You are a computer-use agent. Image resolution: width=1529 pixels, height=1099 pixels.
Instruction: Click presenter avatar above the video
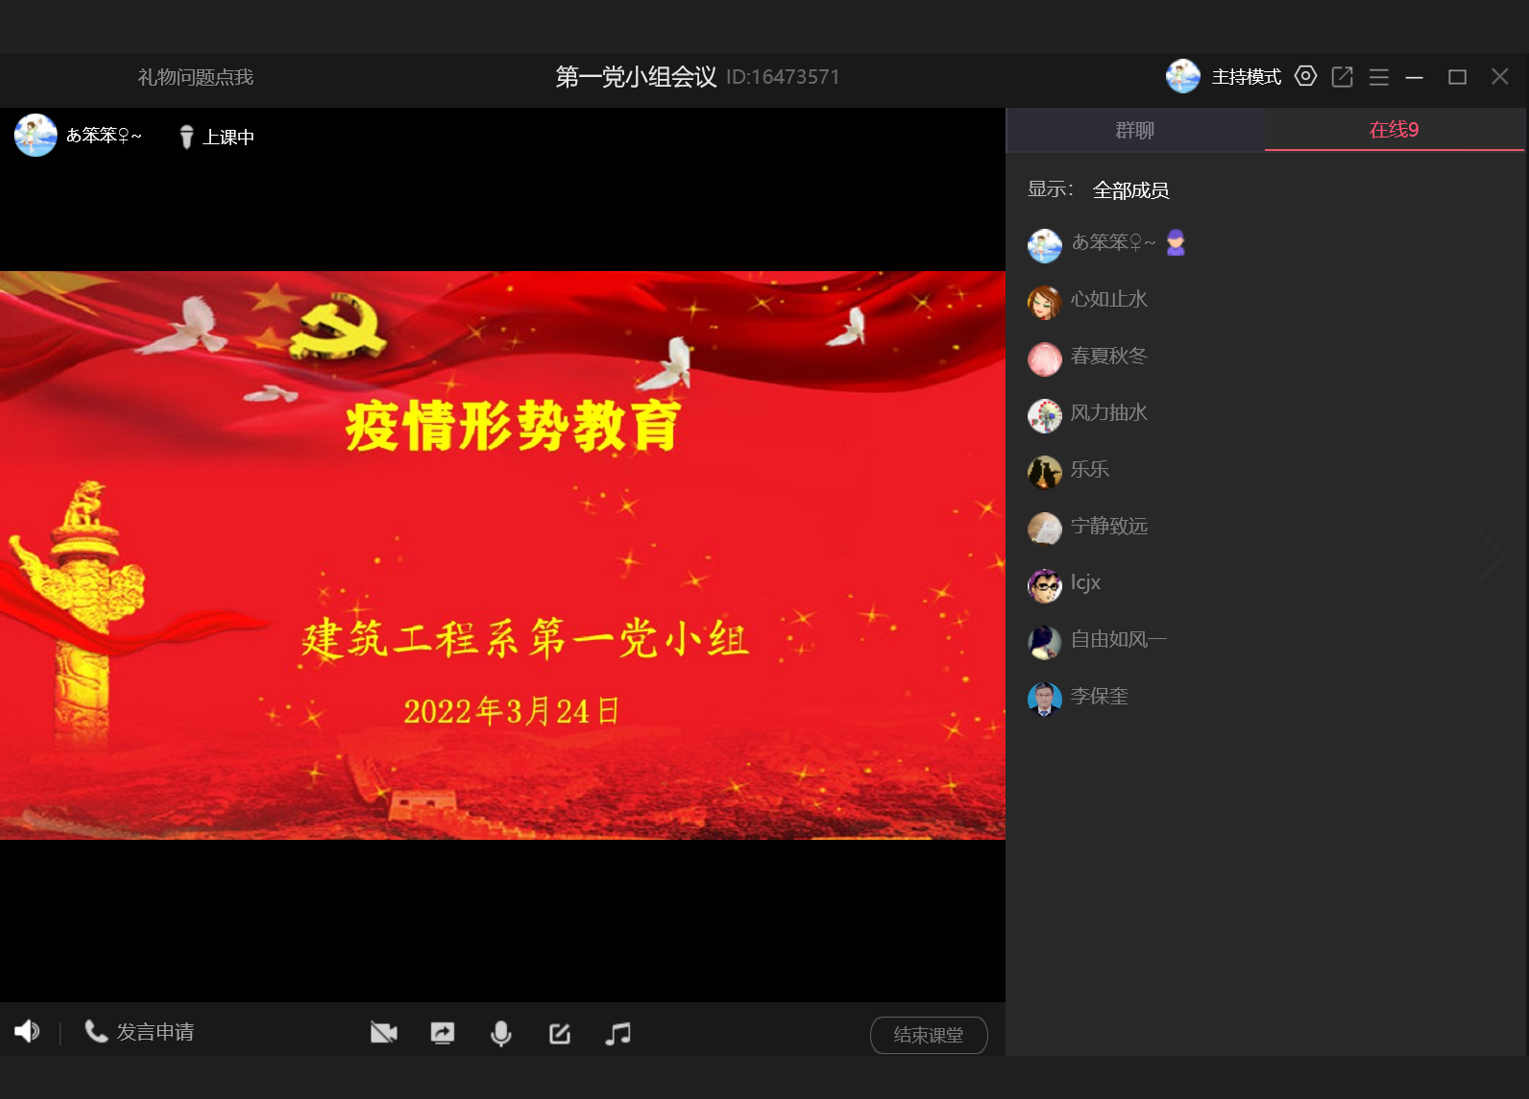[x=35, y=136]
